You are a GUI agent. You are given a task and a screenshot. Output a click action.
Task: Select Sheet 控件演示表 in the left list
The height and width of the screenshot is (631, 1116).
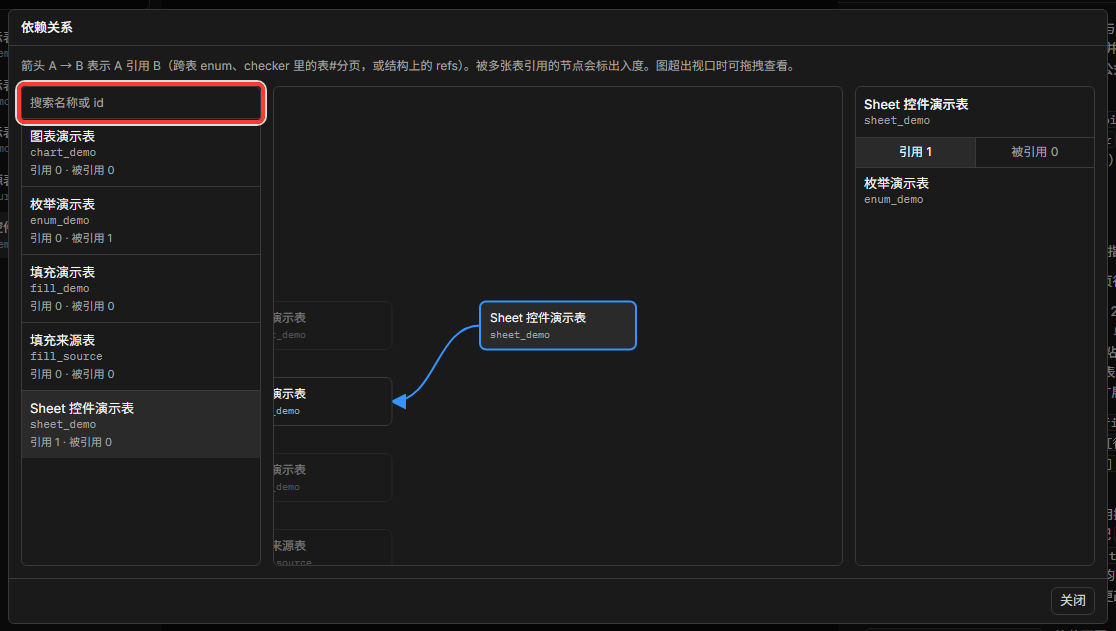coord(141,425)
